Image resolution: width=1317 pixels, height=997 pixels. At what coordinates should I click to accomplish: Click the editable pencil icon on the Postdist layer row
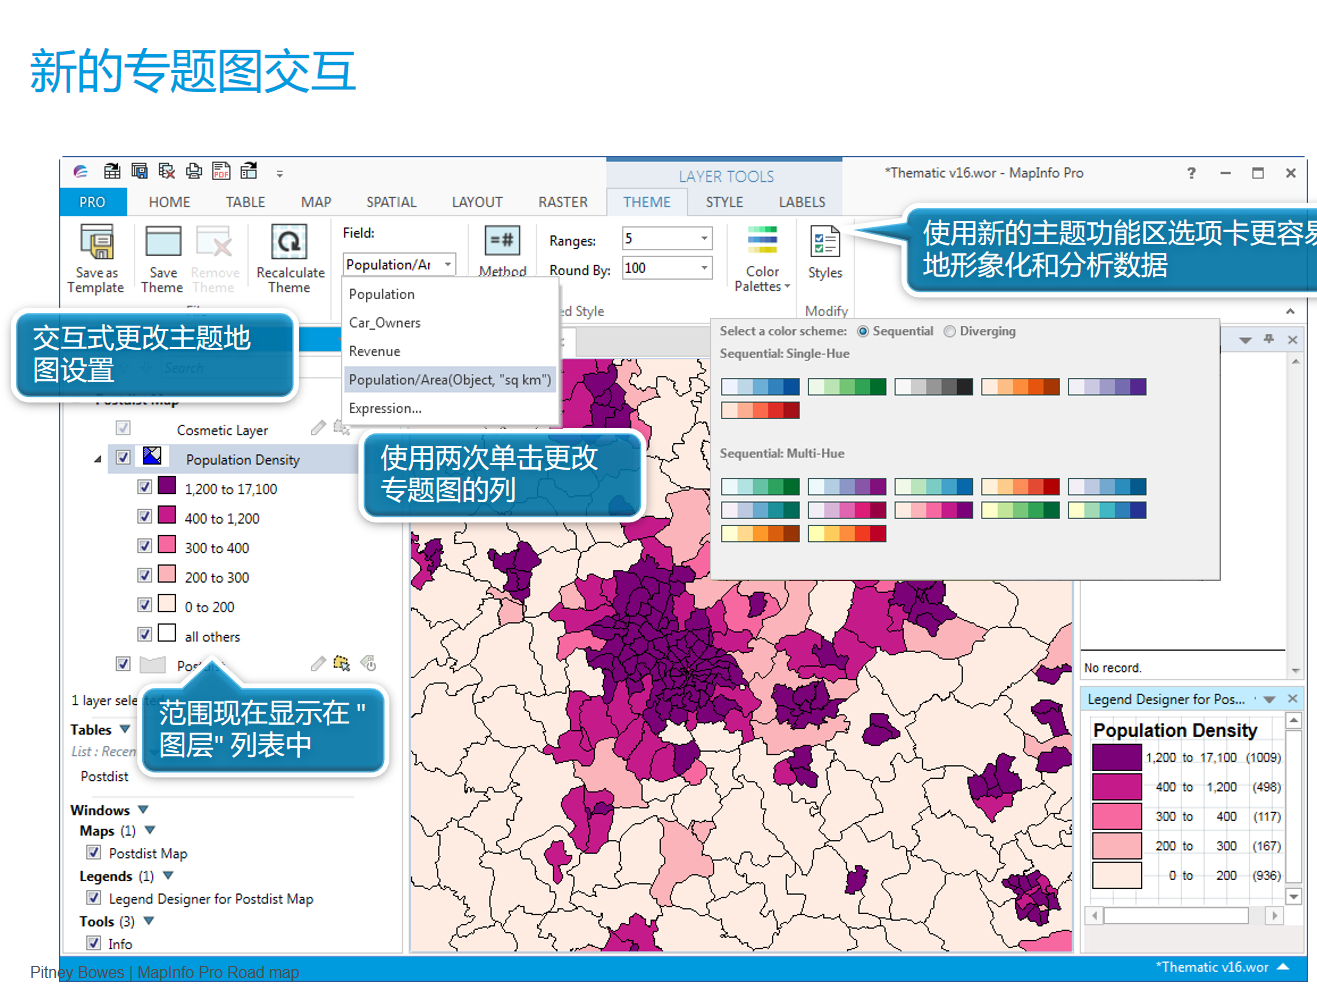click(318, 663)
